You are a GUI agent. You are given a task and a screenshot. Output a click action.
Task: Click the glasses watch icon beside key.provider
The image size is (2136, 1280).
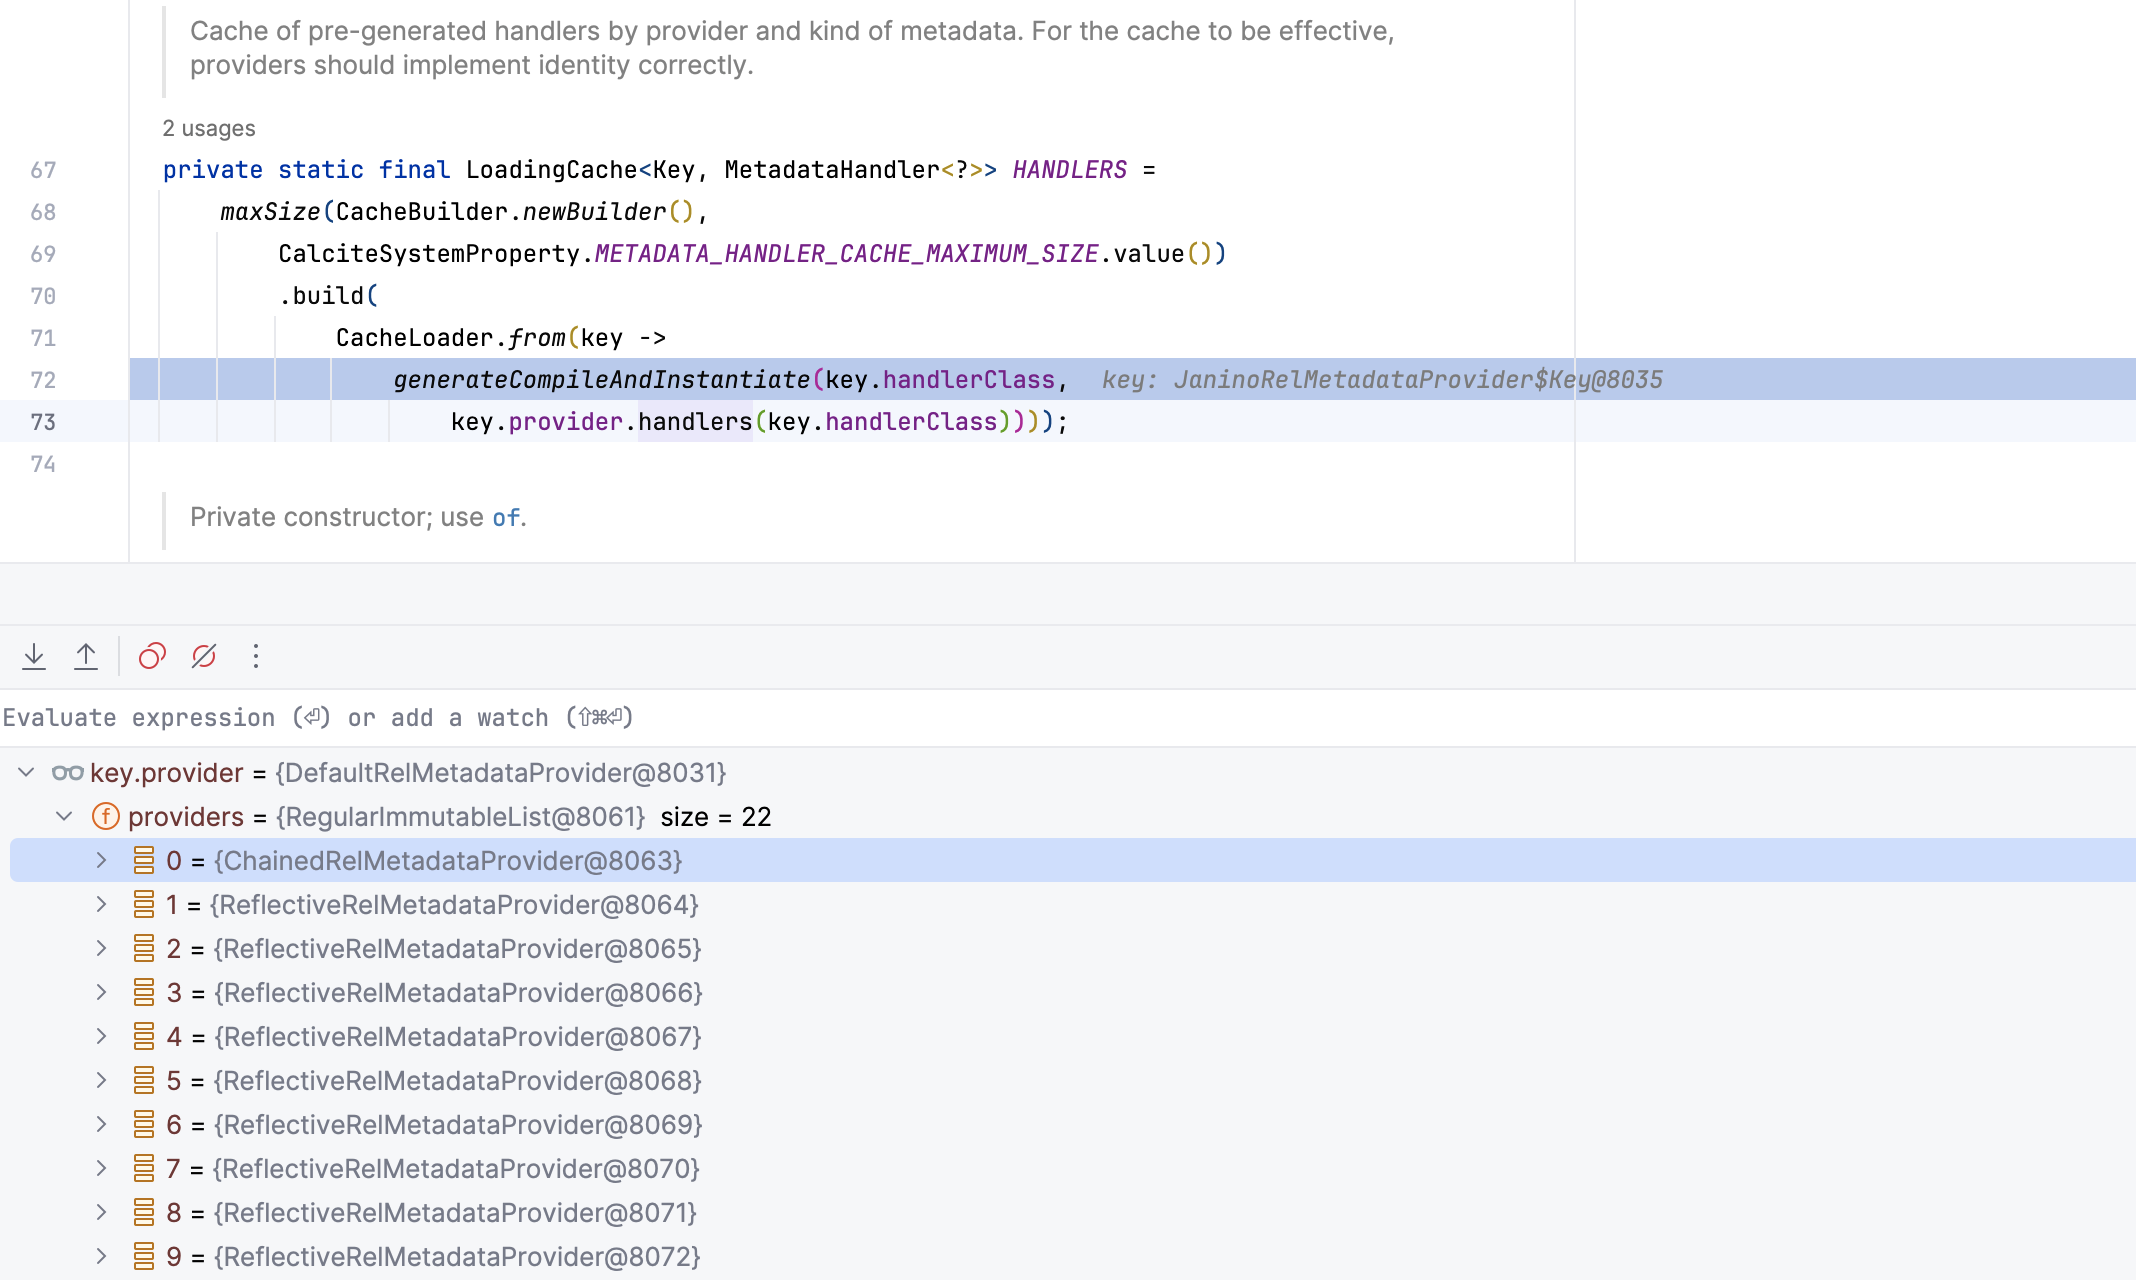click(67, 773)
